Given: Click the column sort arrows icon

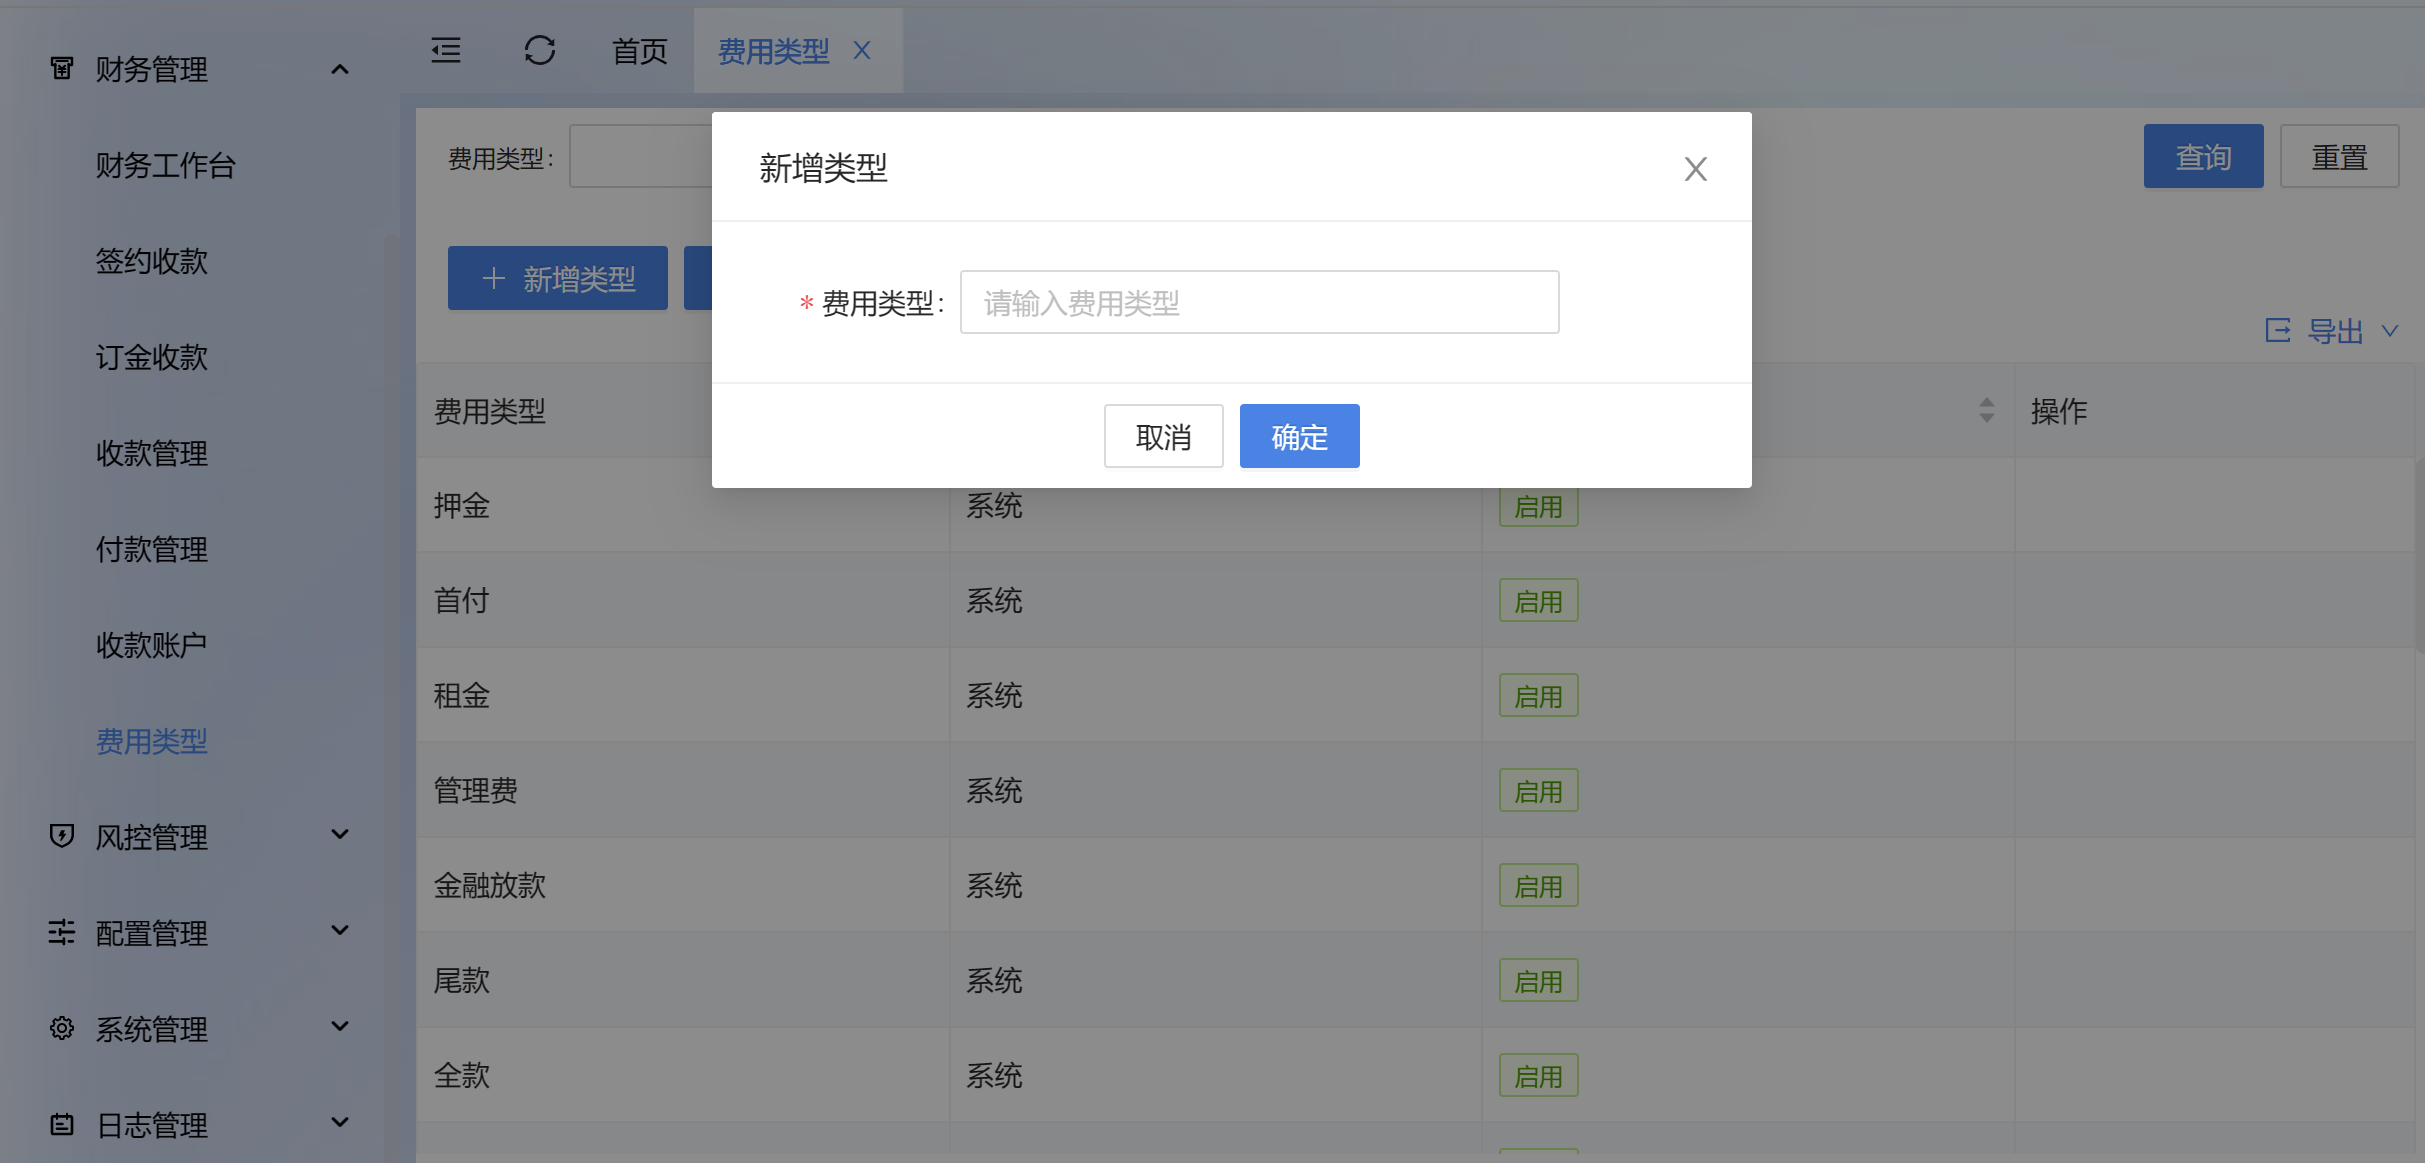Looking at the screenshot, I should [x=1986, y=410].
